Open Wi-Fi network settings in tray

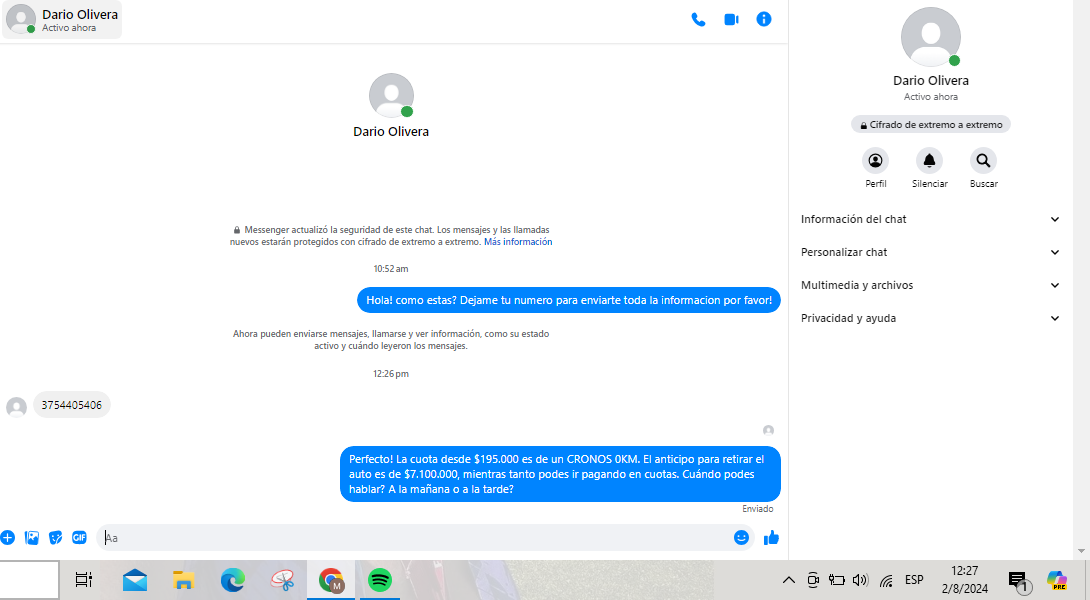click(x=886, y=581)
